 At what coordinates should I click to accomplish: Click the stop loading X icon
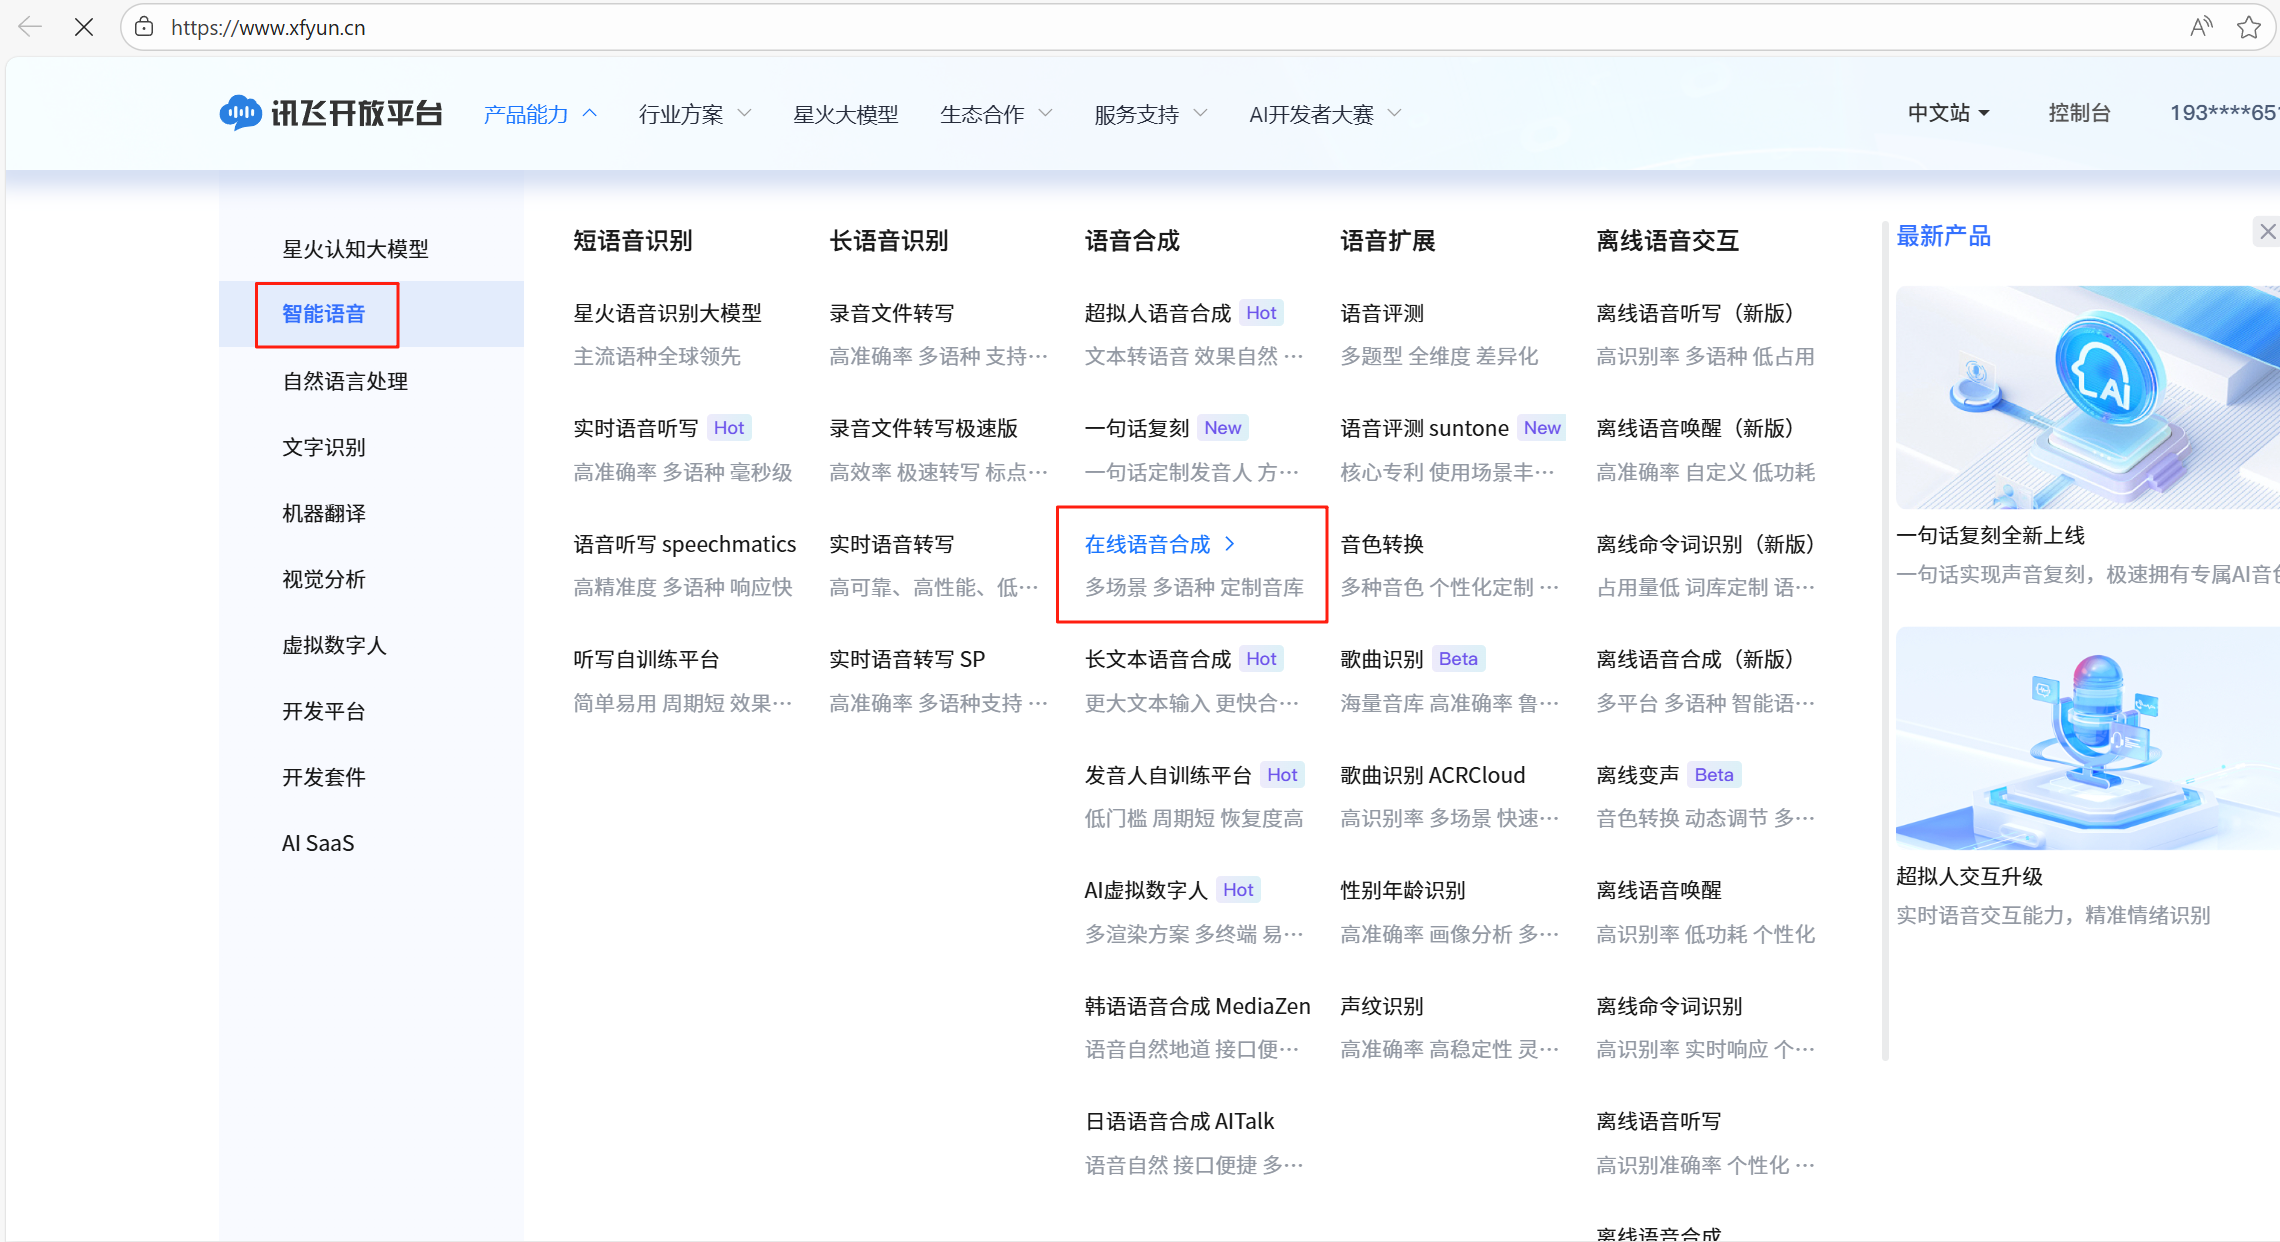pyautogui.click(x=84, y=27)
